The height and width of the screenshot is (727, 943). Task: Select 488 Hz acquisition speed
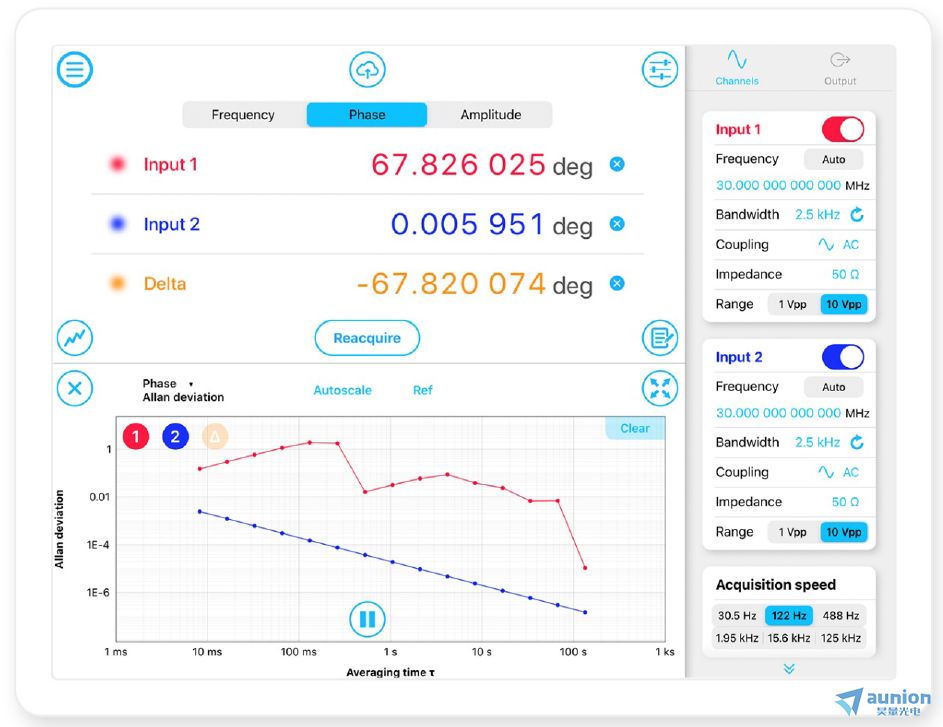tap(841, 616)
